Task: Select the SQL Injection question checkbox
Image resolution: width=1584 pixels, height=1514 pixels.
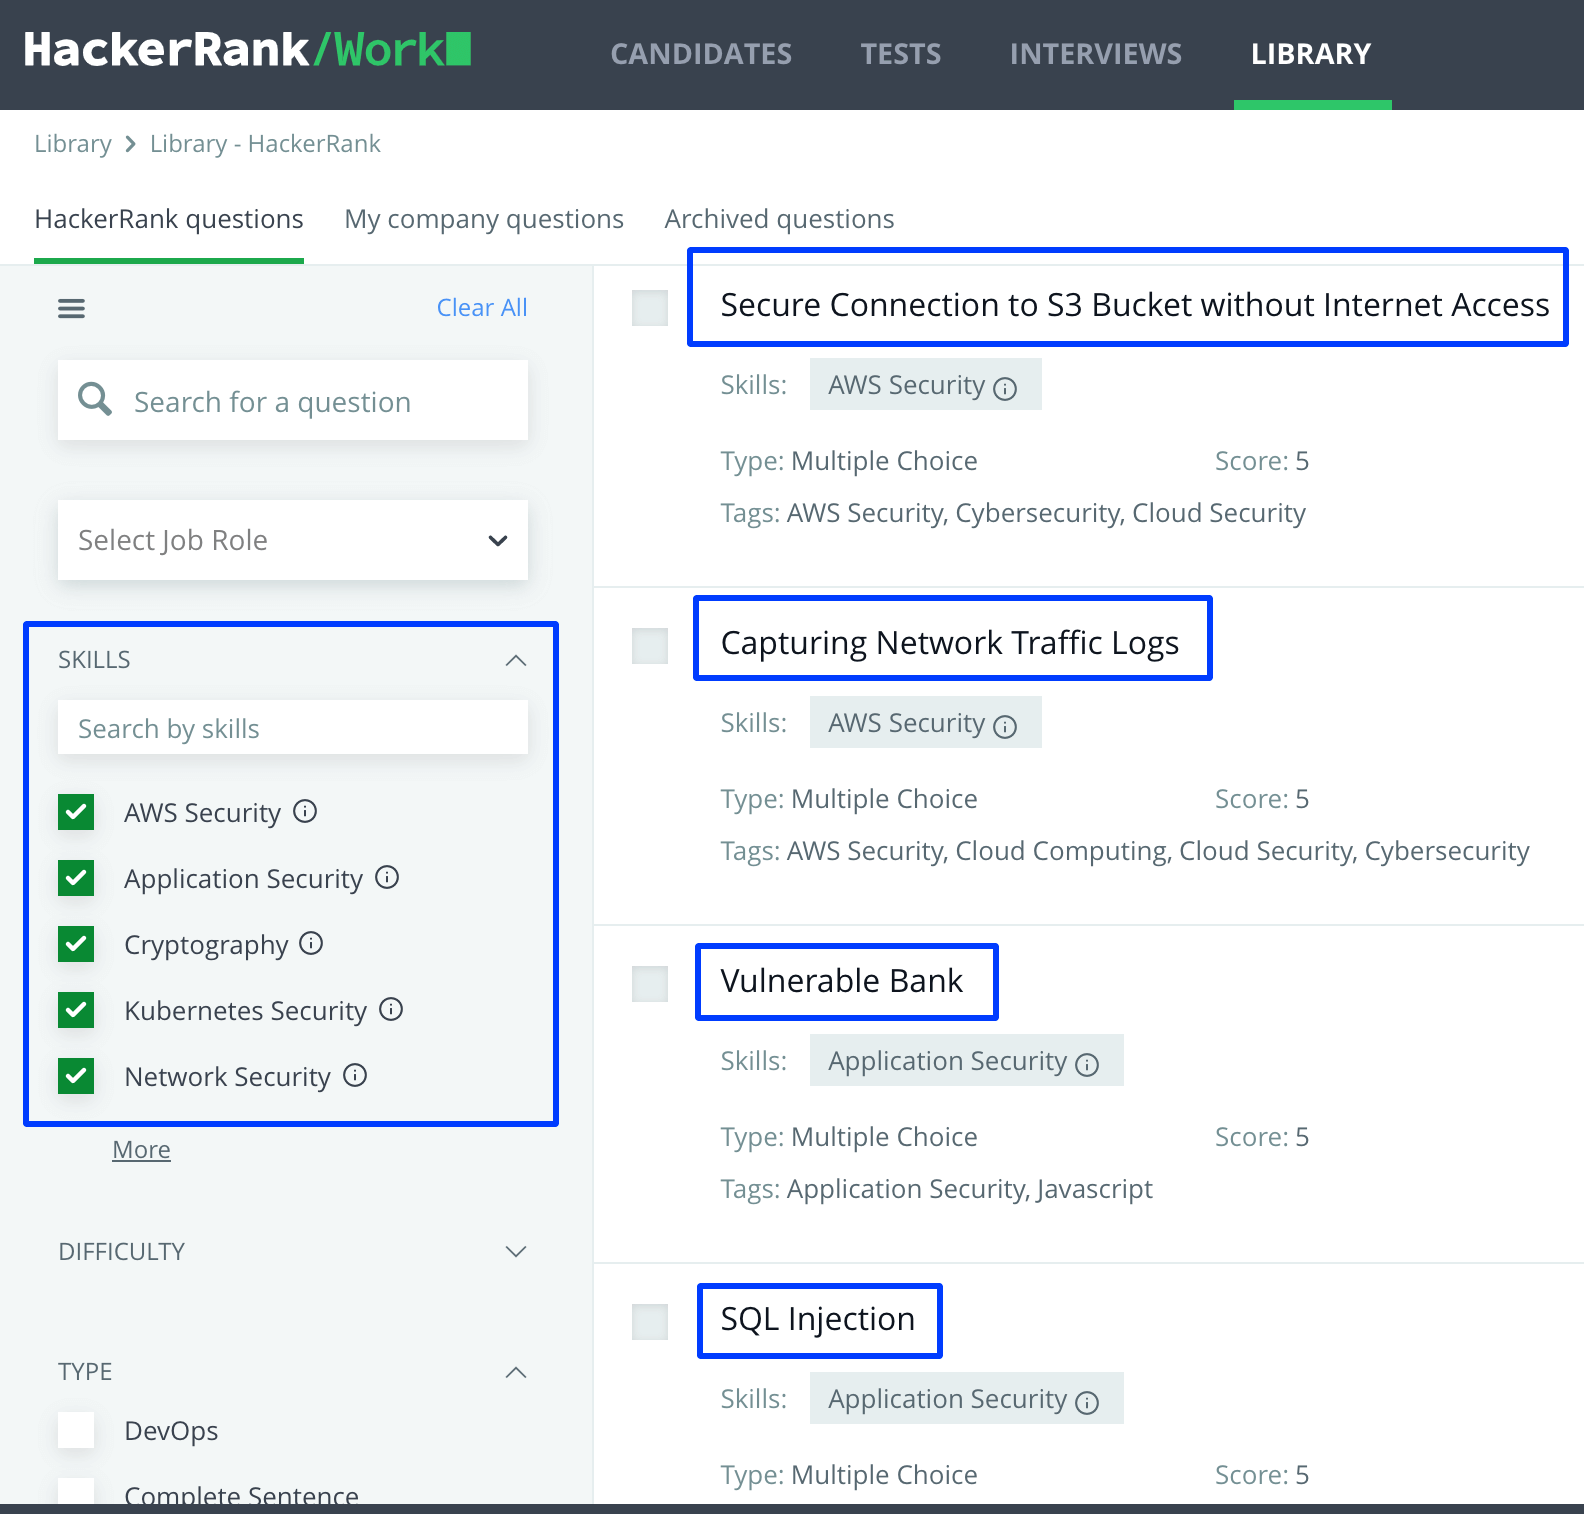Action: click(x=650, y=1322)
